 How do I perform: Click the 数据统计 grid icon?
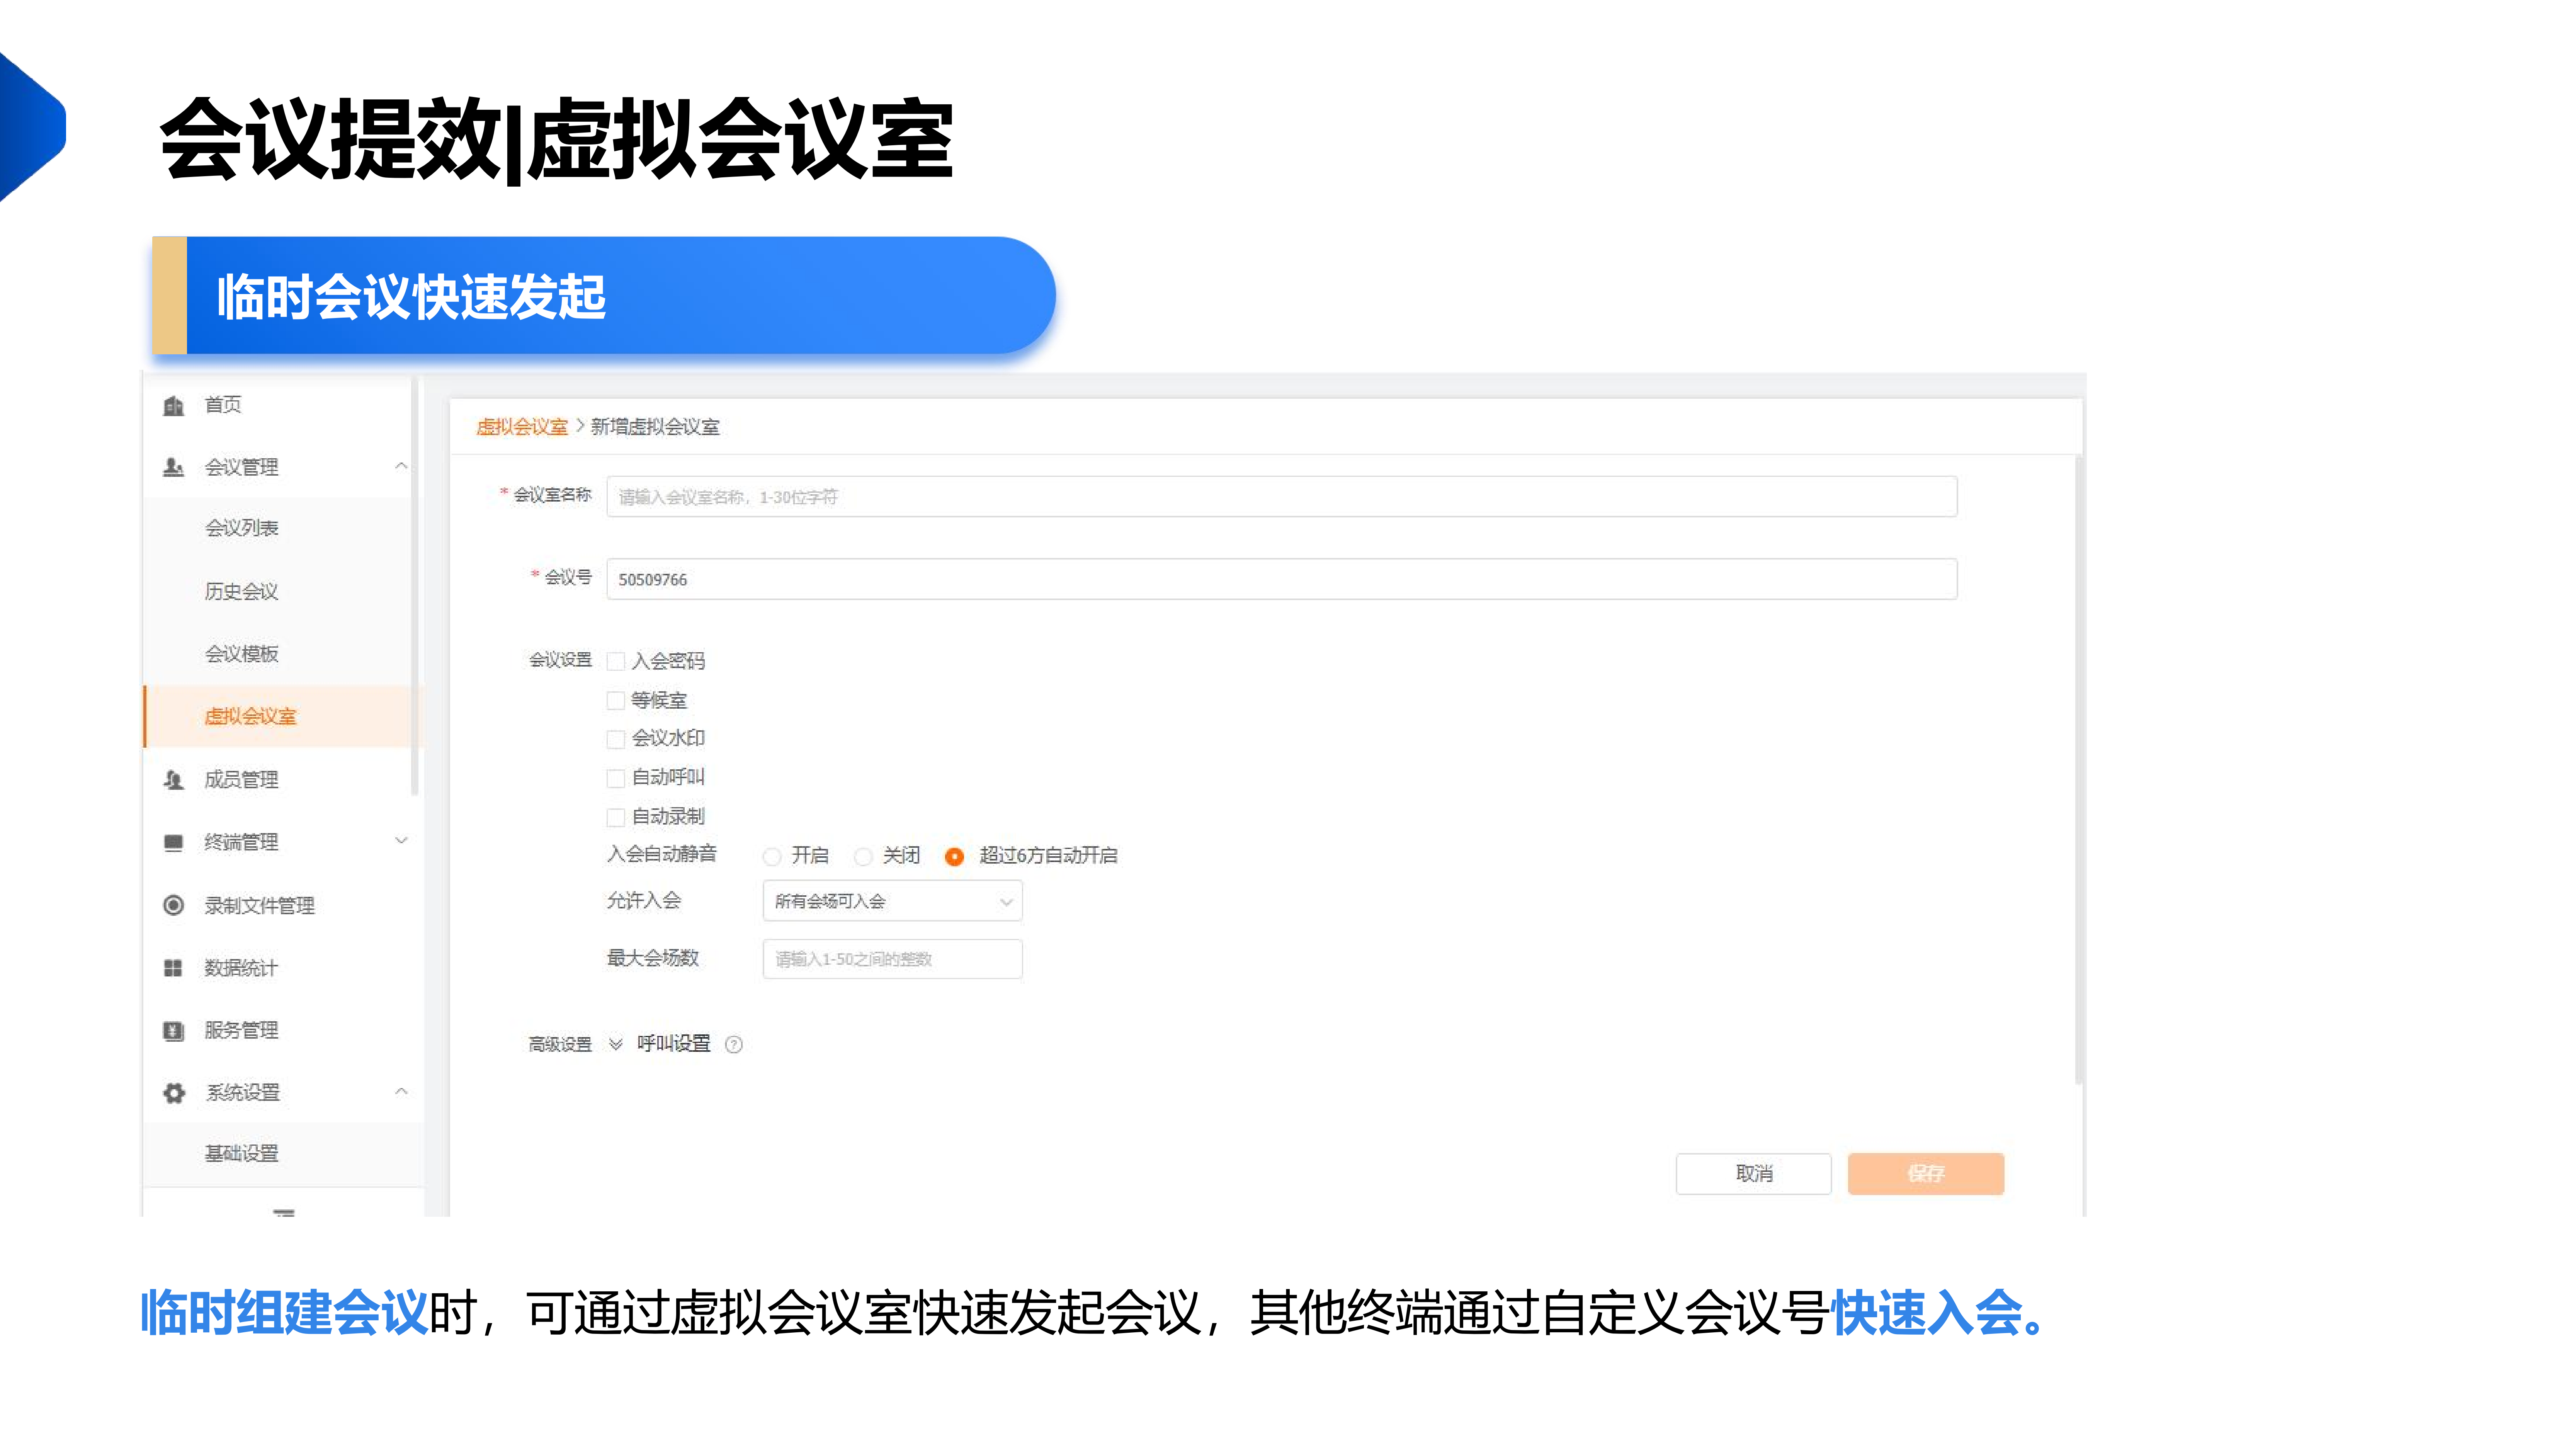[x=174, y=968]
